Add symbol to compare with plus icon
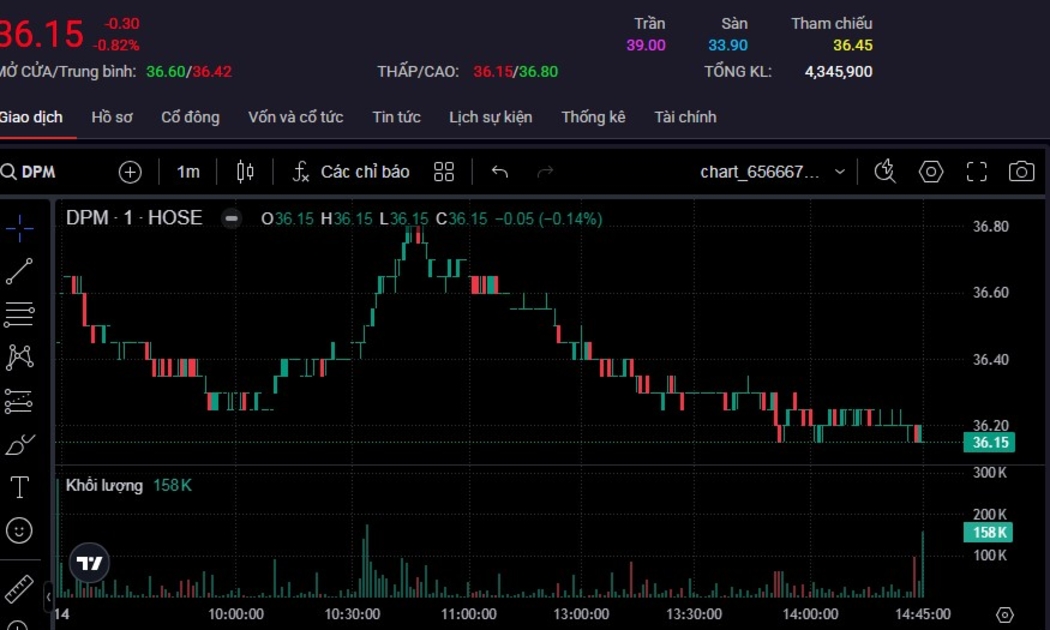Viewport: 1050px width, 630px height. 130,172
